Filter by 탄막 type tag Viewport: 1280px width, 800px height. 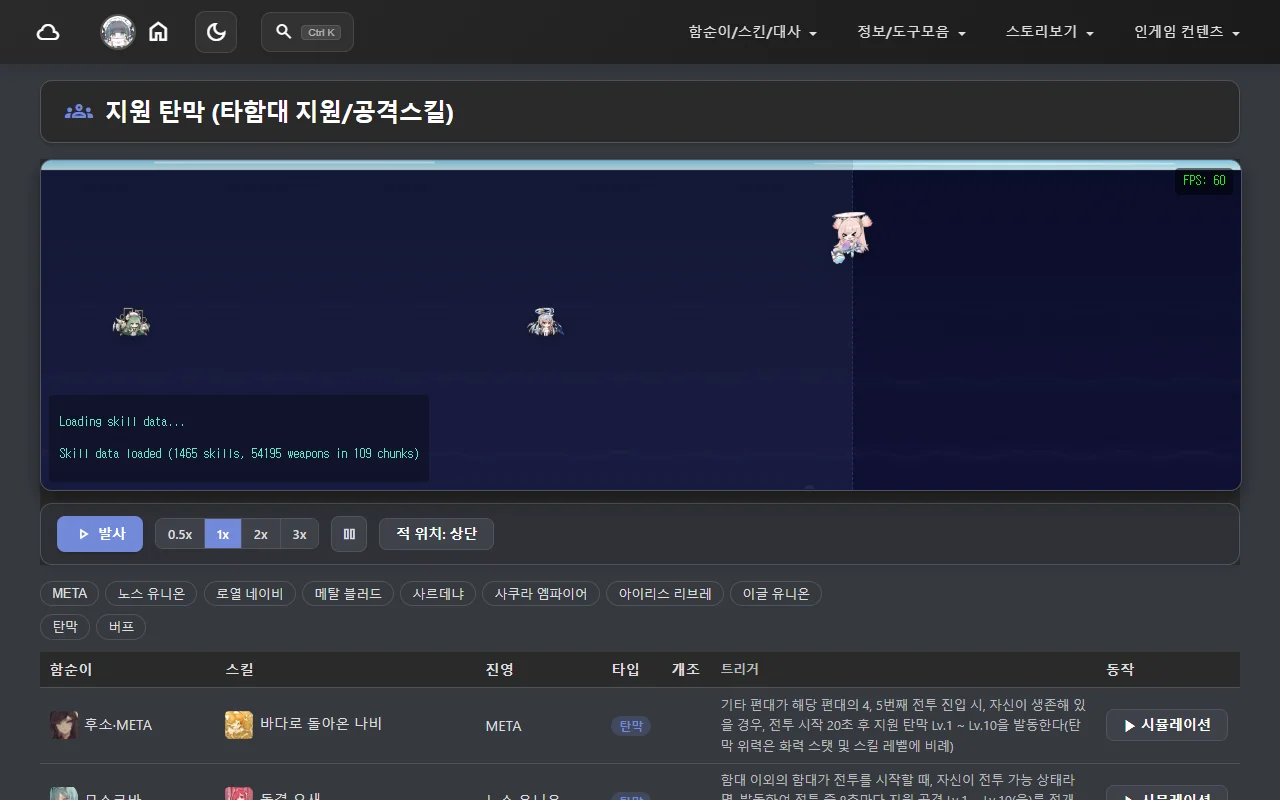point(65,627)
